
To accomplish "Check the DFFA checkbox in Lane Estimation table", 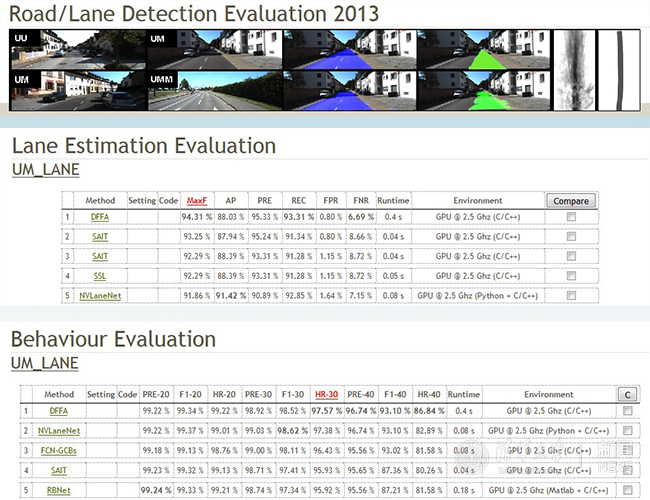I will click(571, 217).
